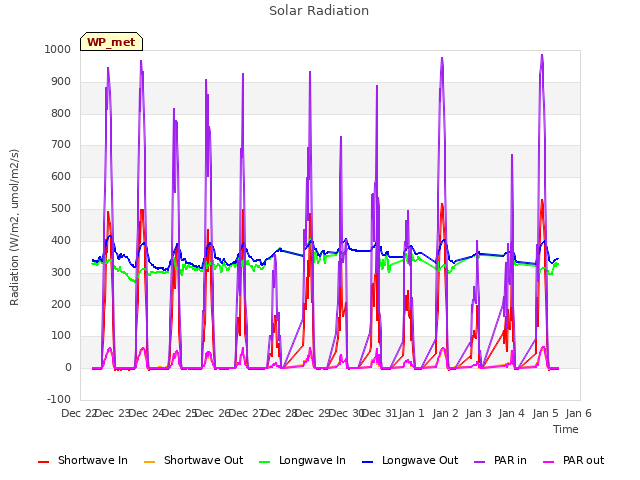Screen dimensions: 640x480
Task: Click the PAR in peak on Jan 5
Action: tap(542, 55)
